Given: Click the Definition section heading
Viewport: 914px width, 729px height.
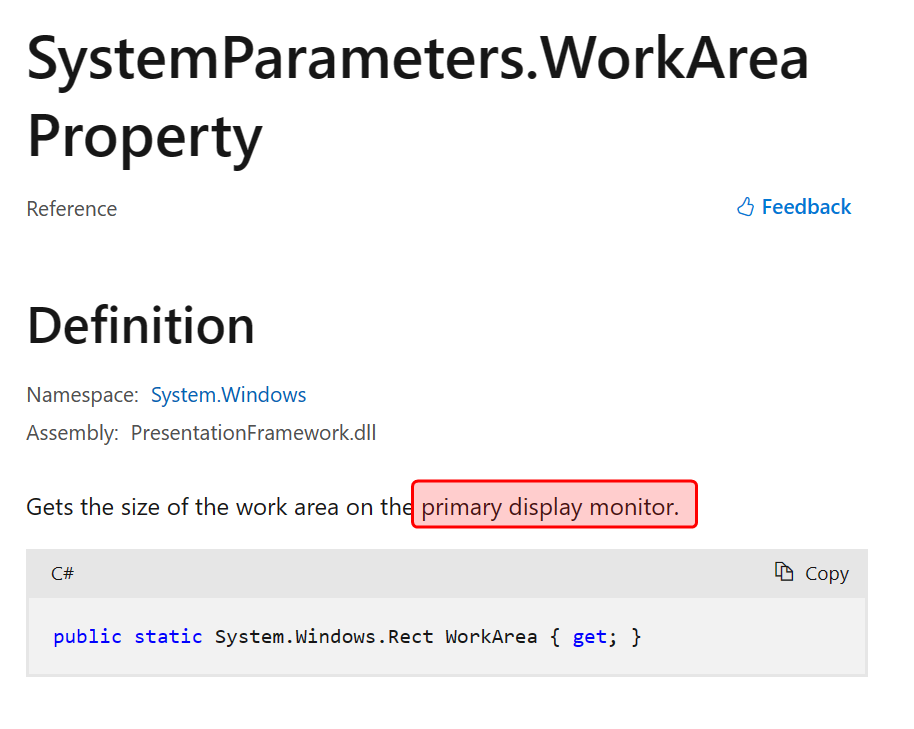Looking at the screenshot, I should pos(141,326).
